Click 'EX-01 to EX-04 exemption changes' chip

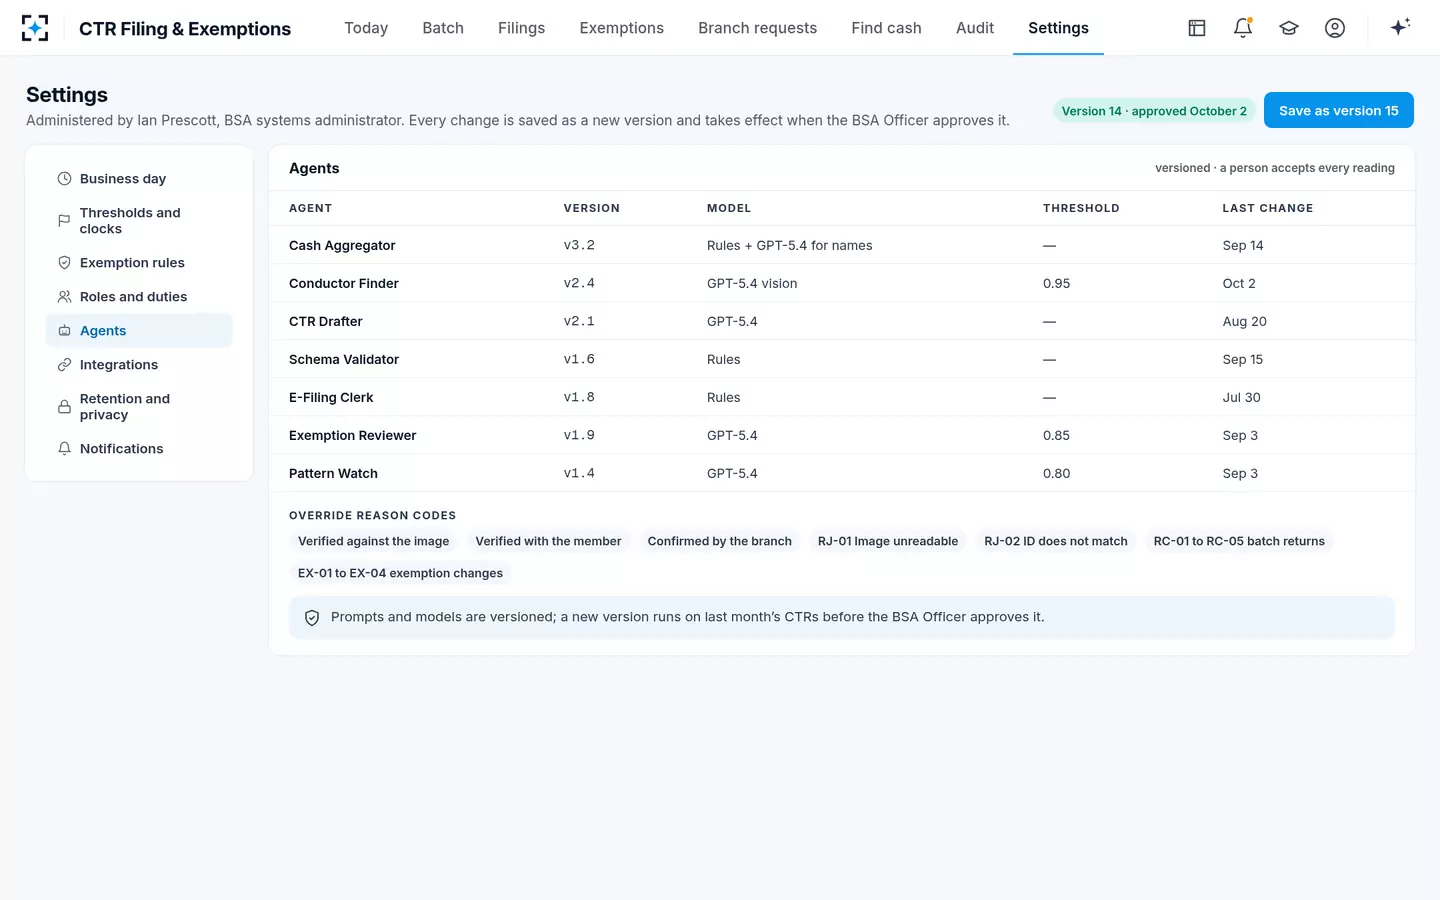[400, 573]
